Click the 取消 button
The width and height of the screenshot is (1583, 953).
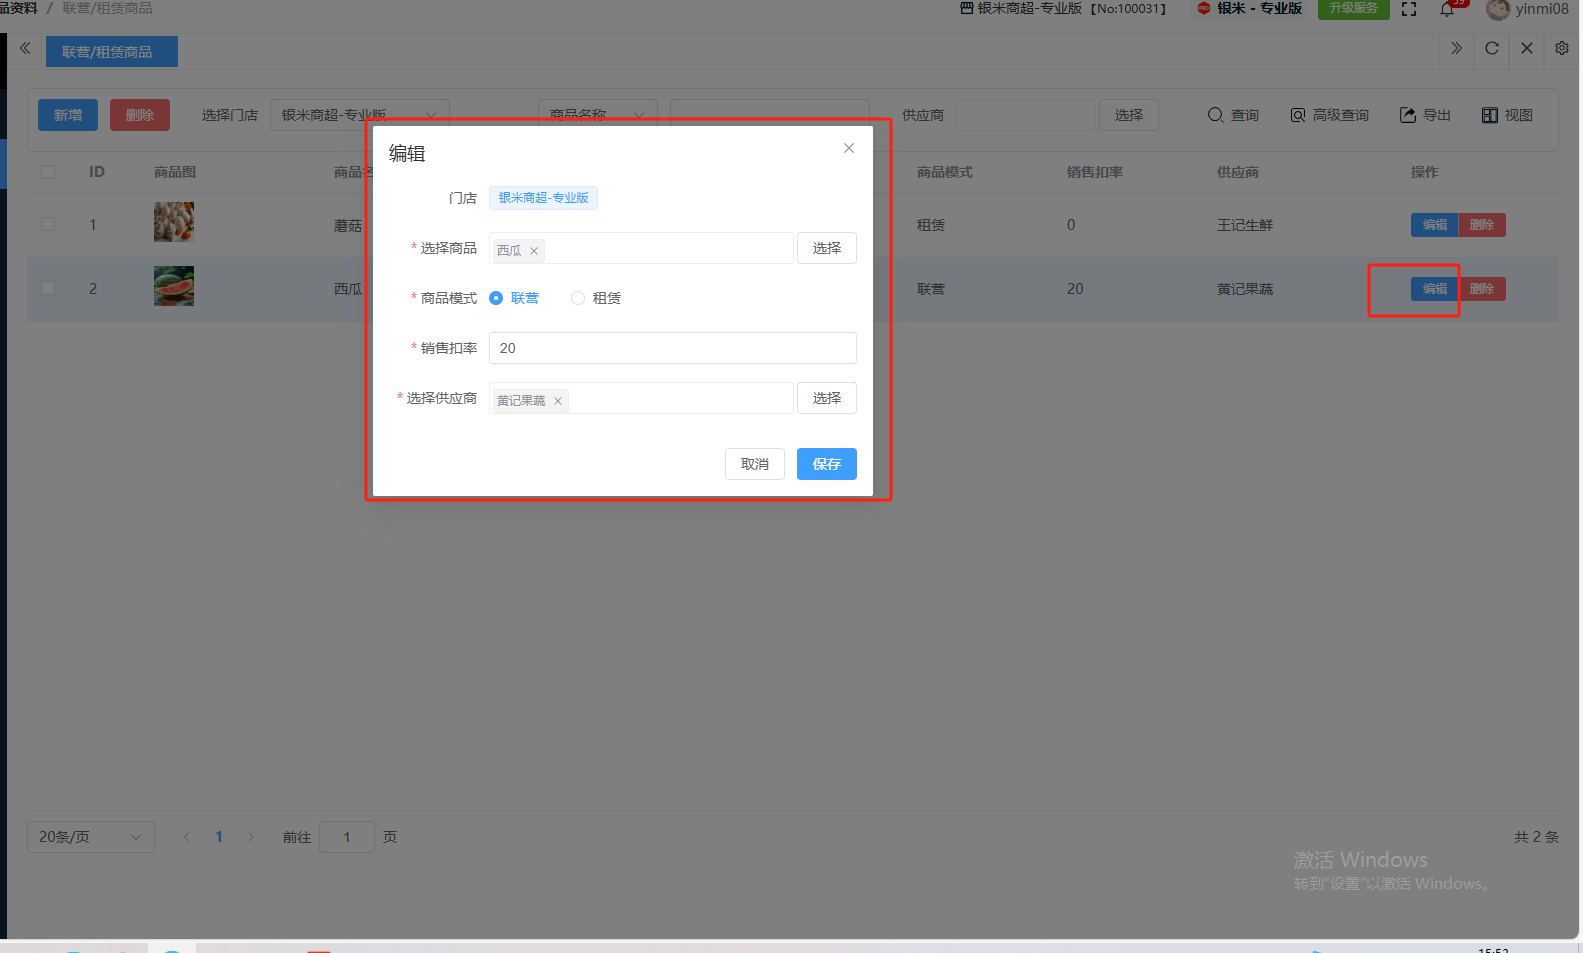click(x=754, y=464)
